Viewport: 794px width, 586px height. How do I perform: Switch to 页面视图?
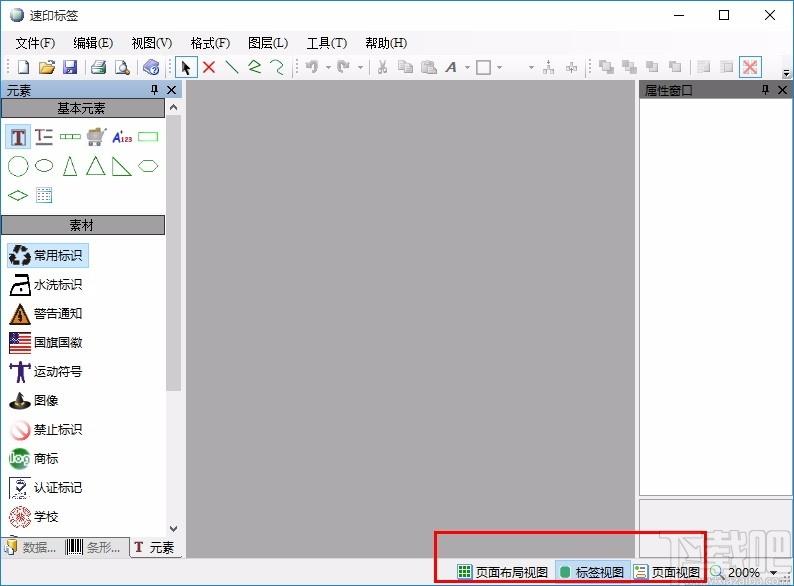click(667, 572)
